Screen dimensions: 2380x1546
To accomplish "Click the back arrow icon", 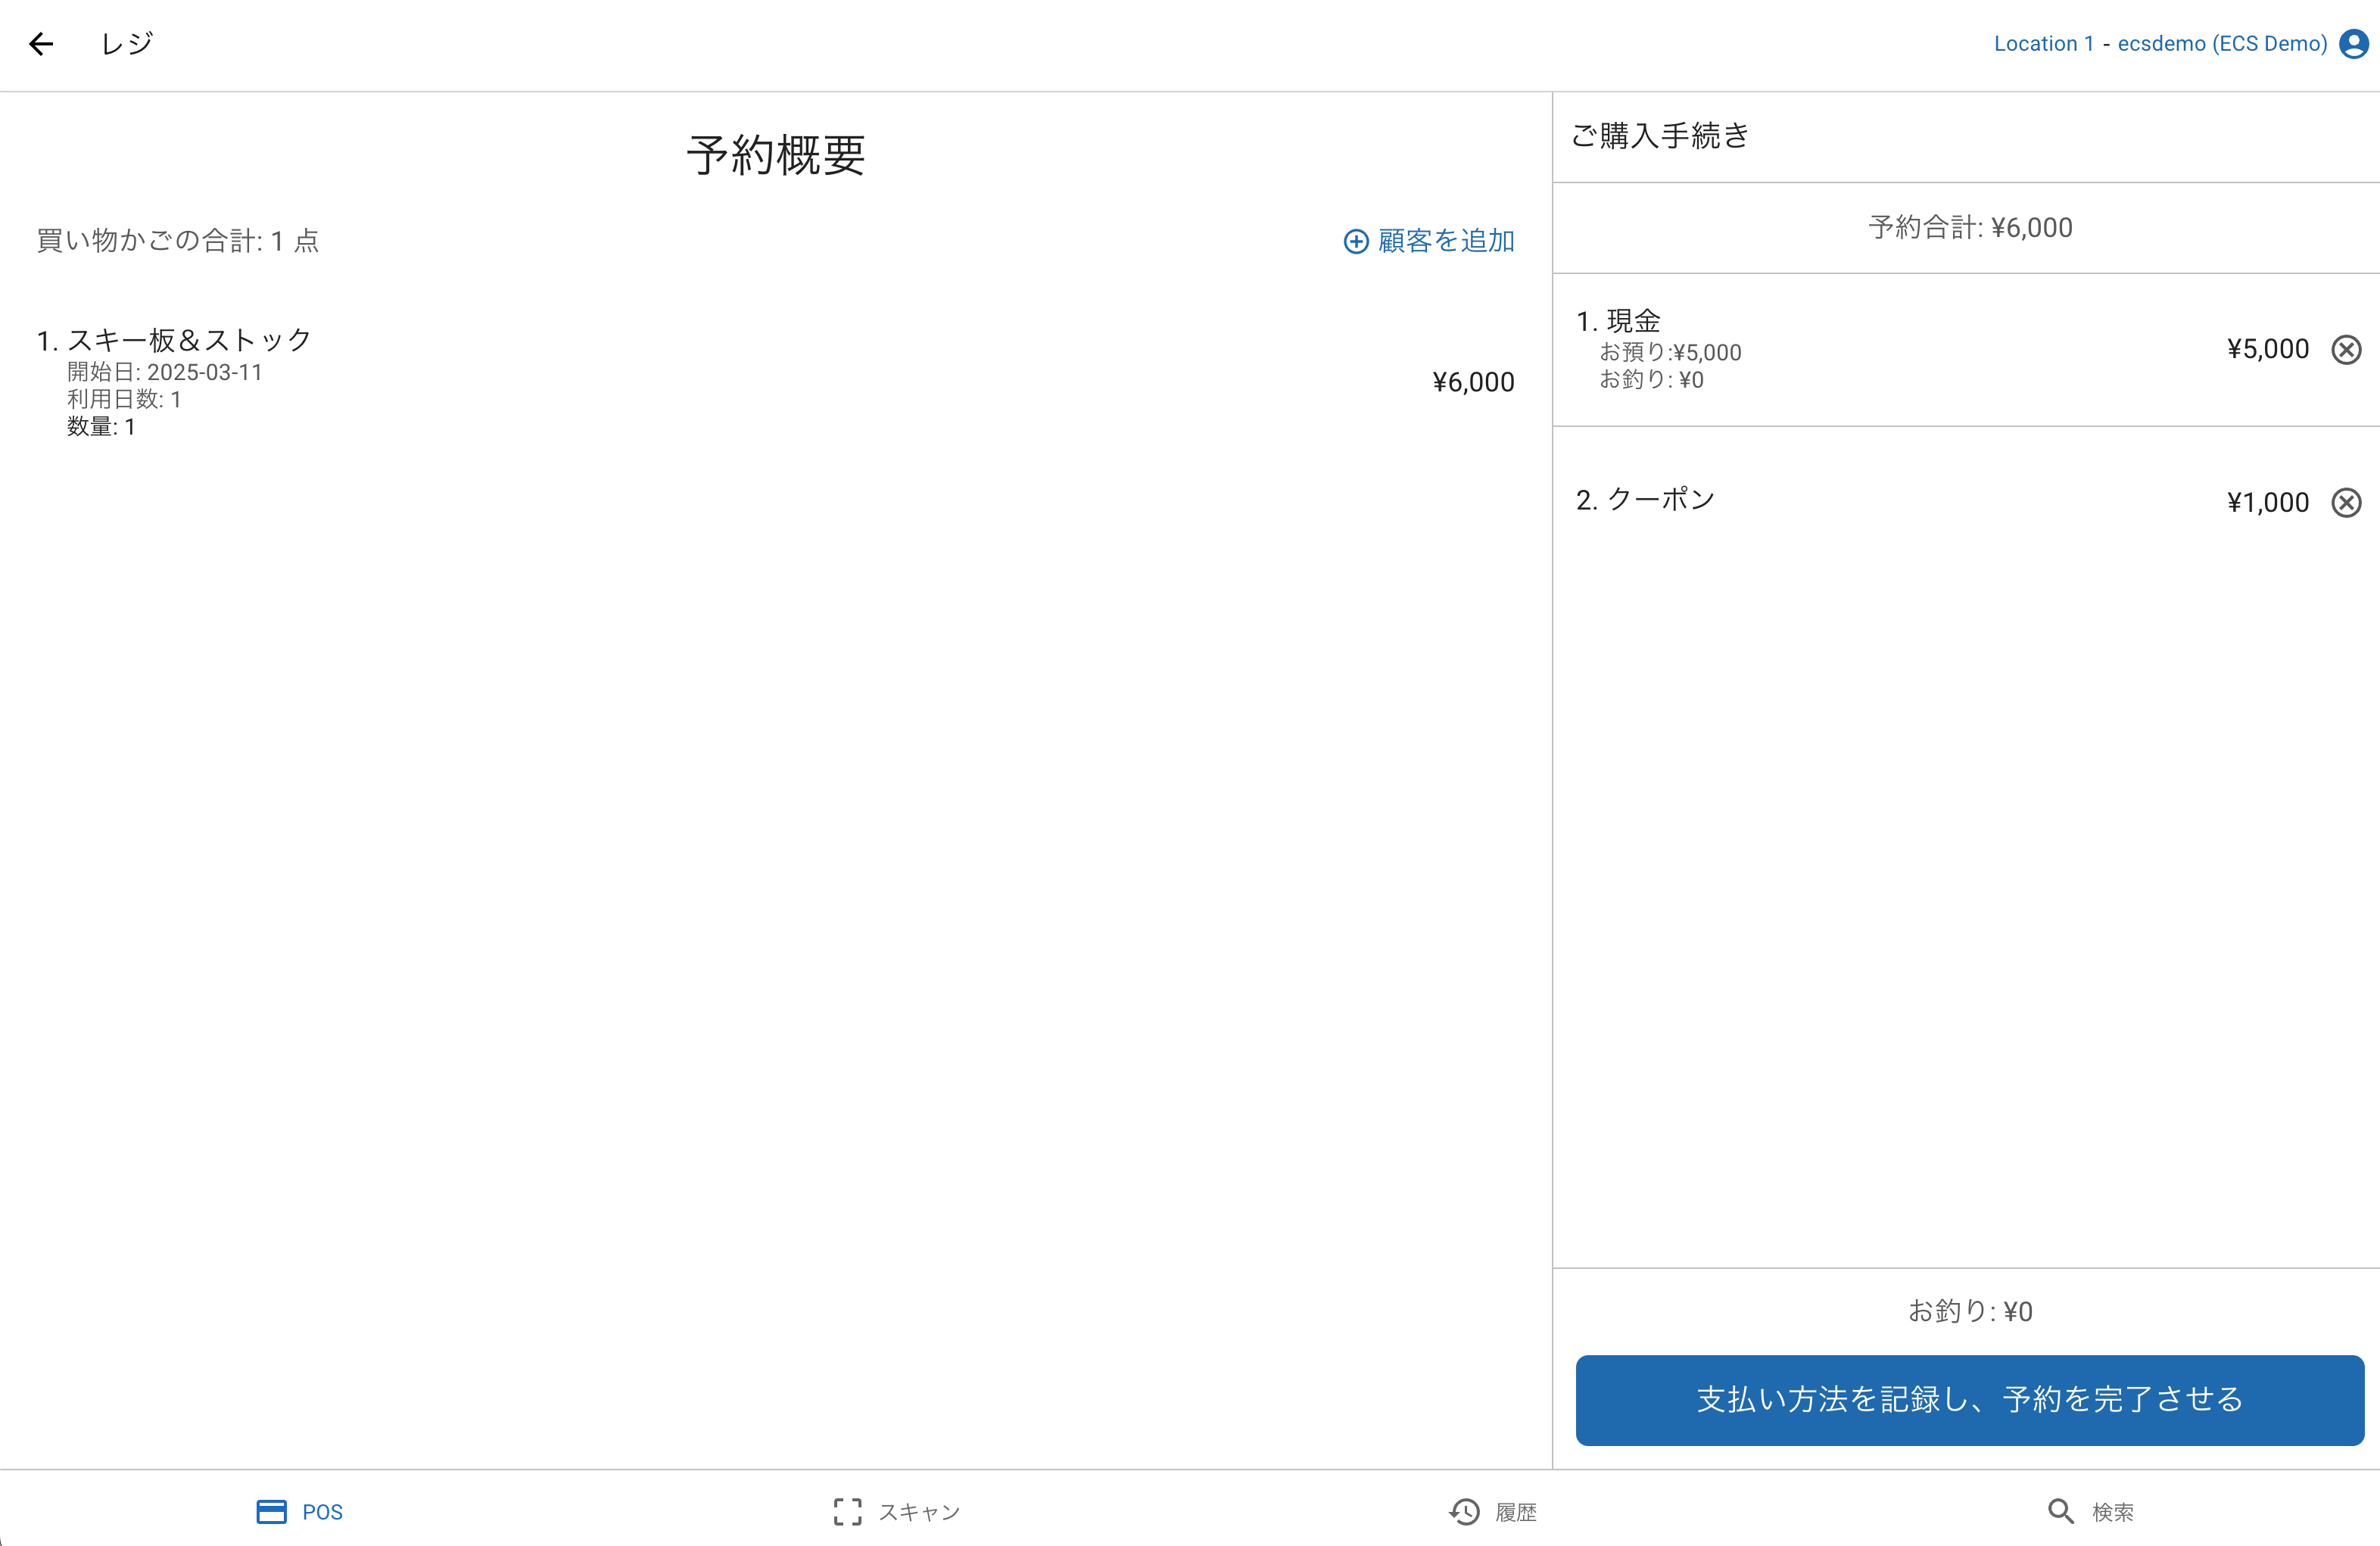I will click(41, 44).
